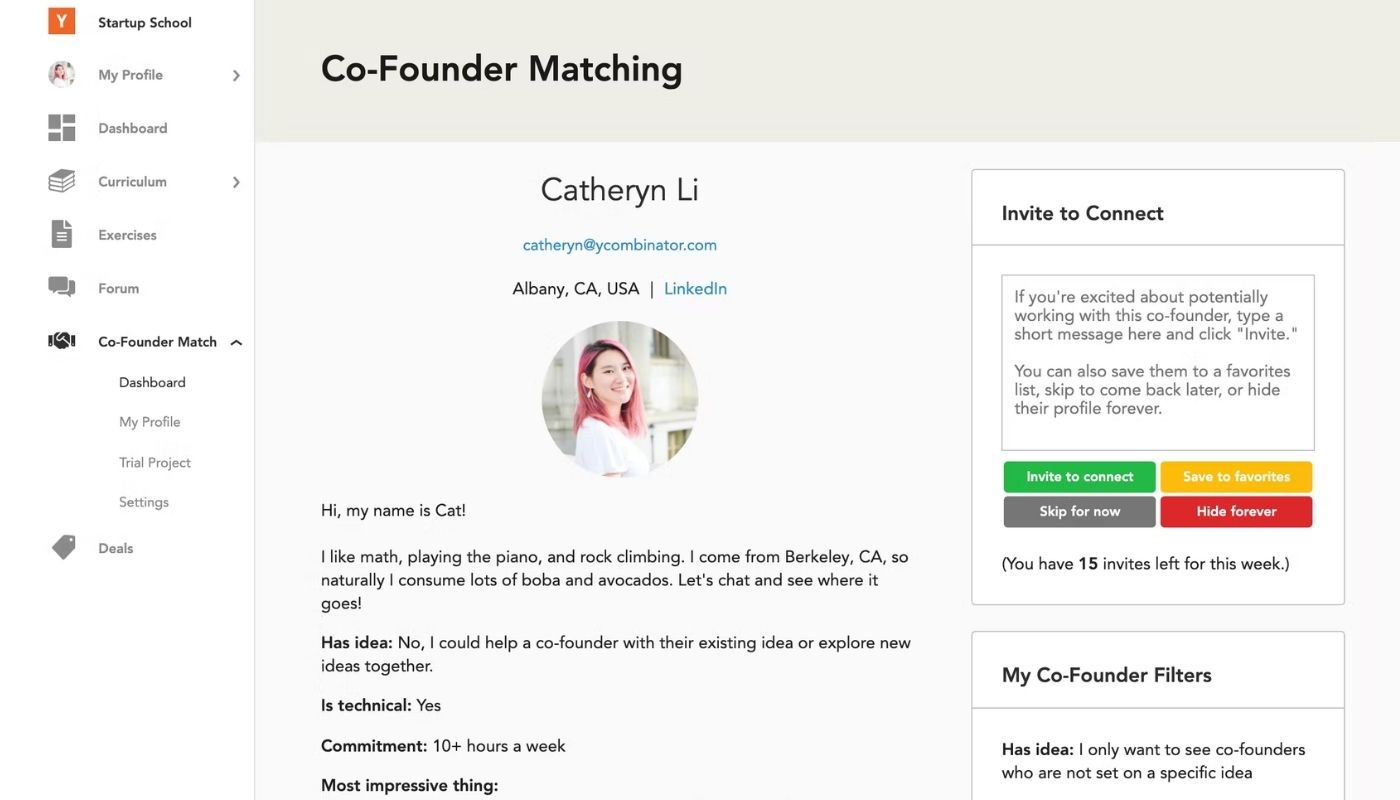Open Deals using the tag icon
The image size is (1400, 800).
(x=61, y=547)
